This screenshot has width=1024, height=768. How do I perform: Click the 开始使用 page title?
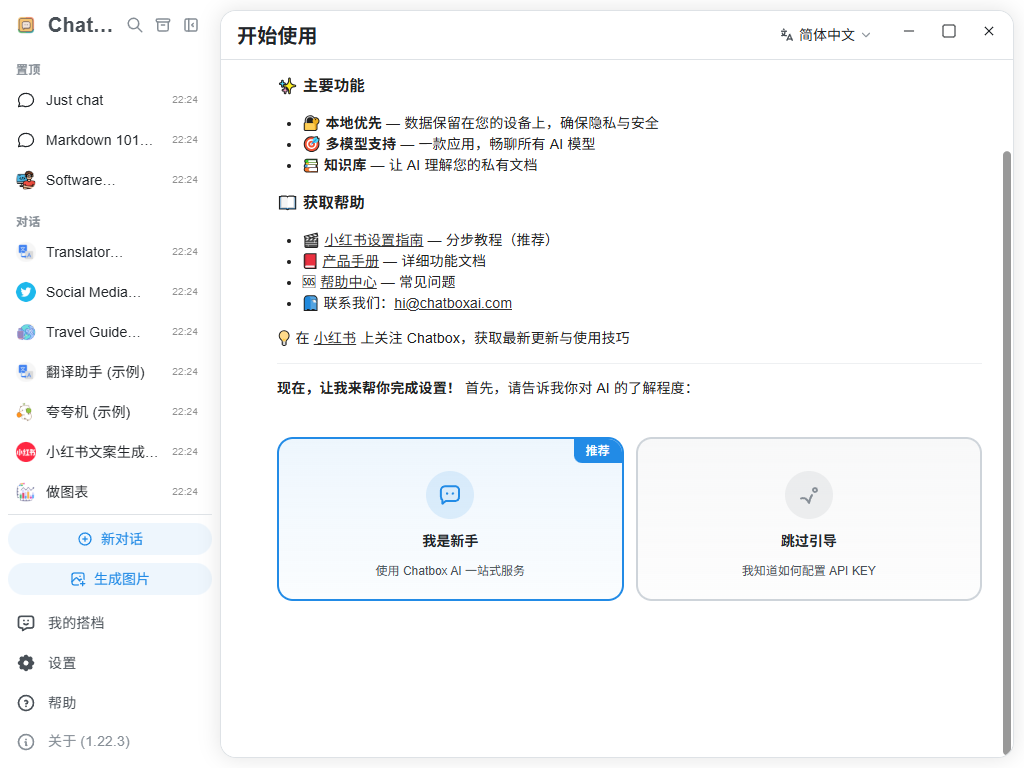[x=277, y=36]
